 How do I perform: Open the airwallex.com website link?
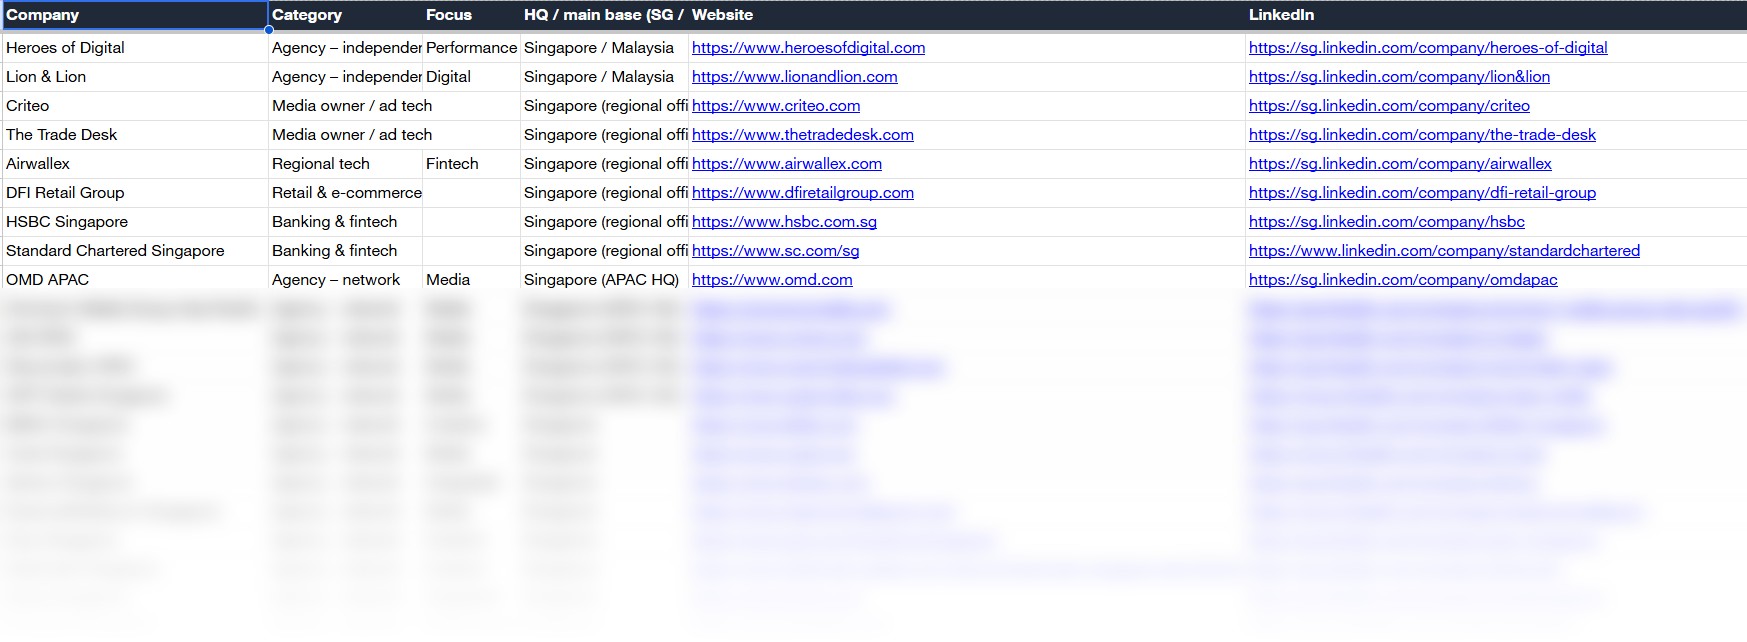click(x=787, y=164)
